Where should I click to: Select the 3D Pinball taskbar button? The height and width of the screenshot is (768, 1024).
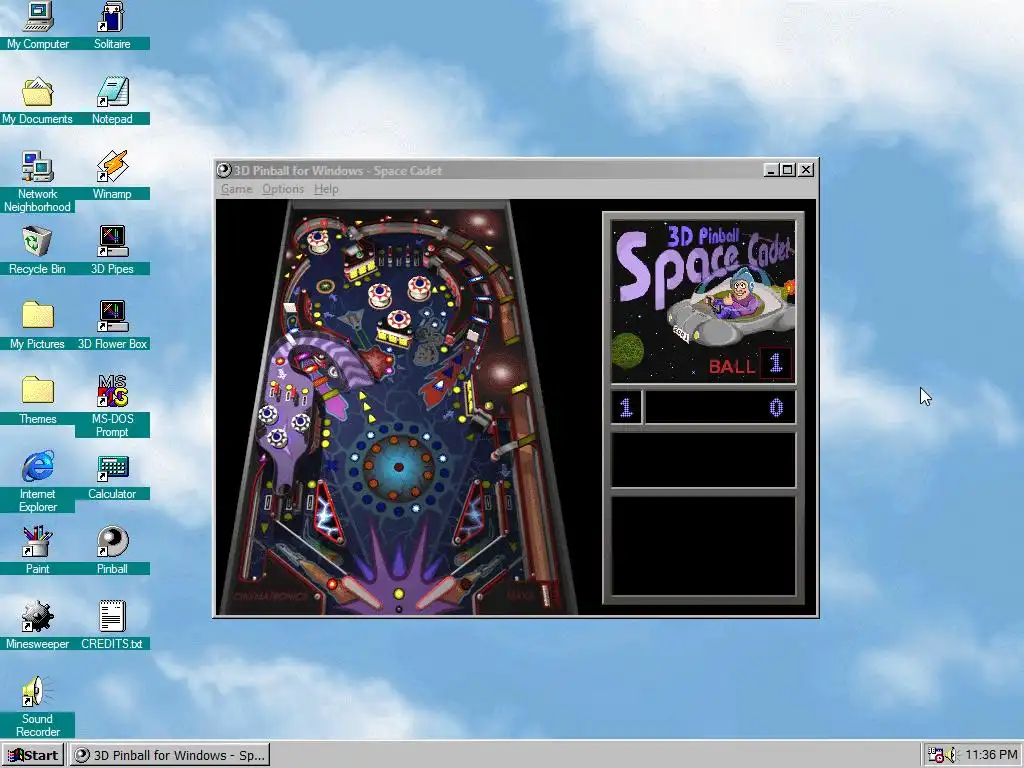(170, 755)
